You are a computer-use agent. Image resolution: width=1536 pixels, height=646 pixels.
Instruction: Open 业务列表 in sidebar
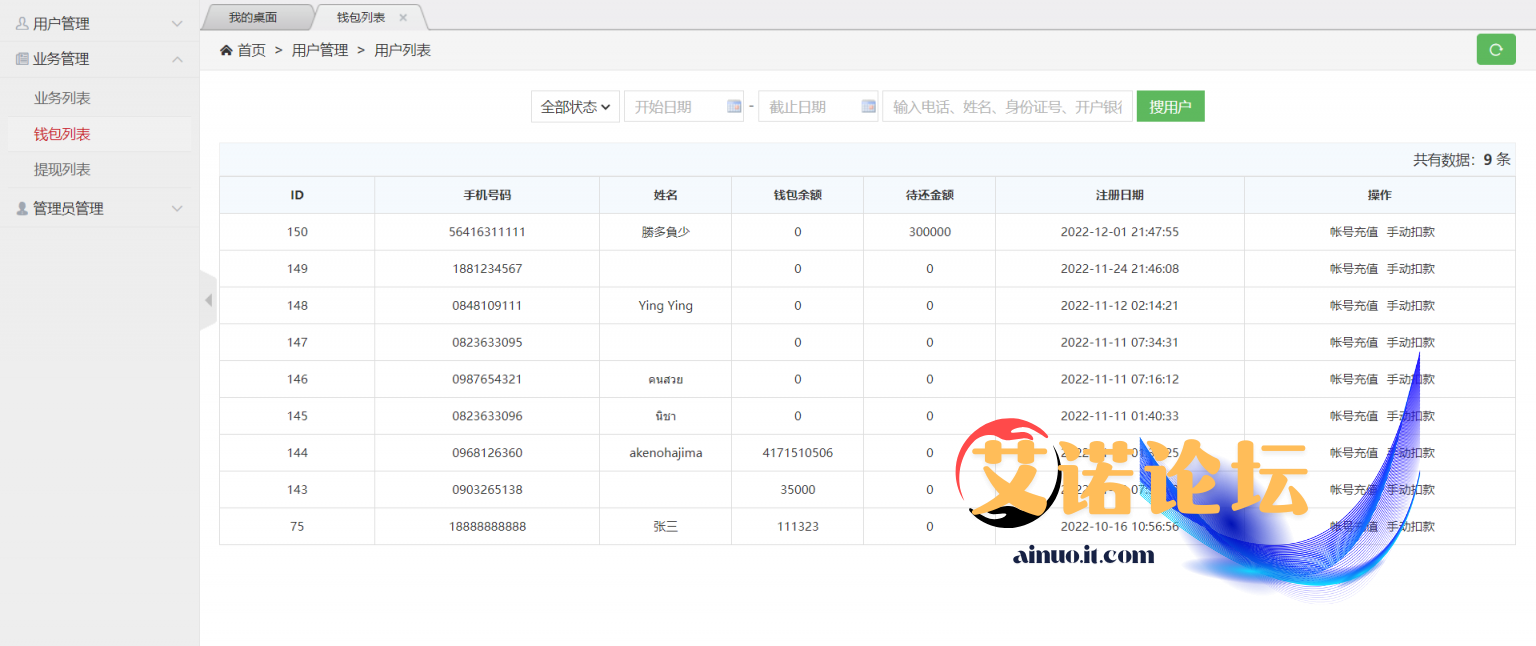pos(63,98)
